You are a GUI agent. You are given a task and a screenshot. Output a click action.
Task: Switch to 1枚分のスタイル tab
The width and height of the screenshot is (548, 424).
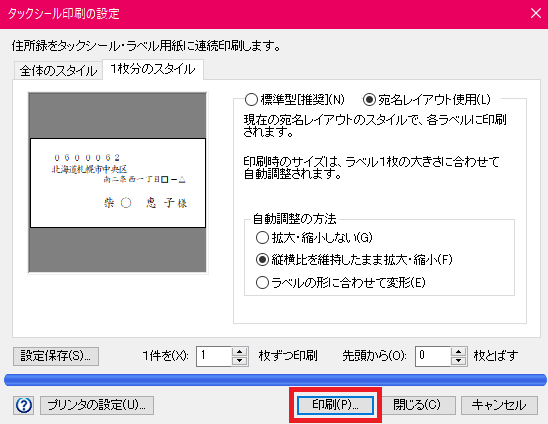[x=153, y=69]
